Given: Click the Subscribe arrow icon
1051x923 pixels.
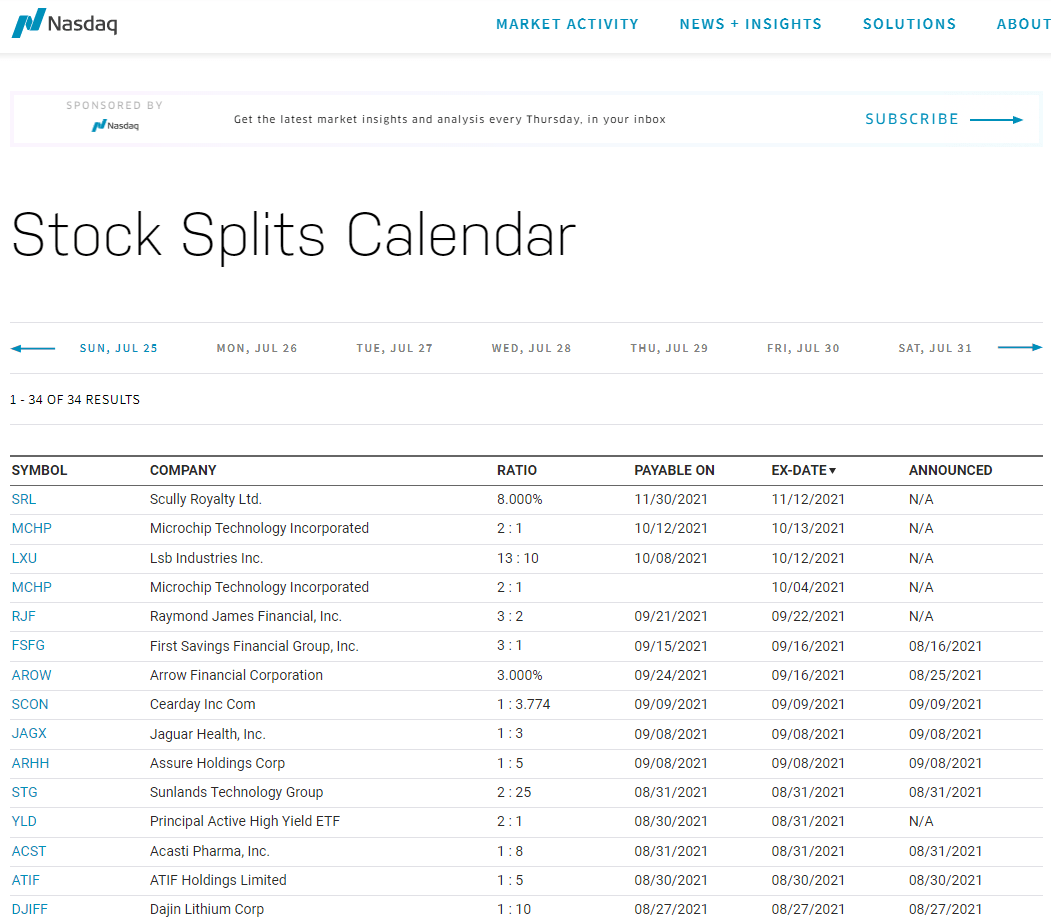Looking at the screenshot, I should point(996,120).
